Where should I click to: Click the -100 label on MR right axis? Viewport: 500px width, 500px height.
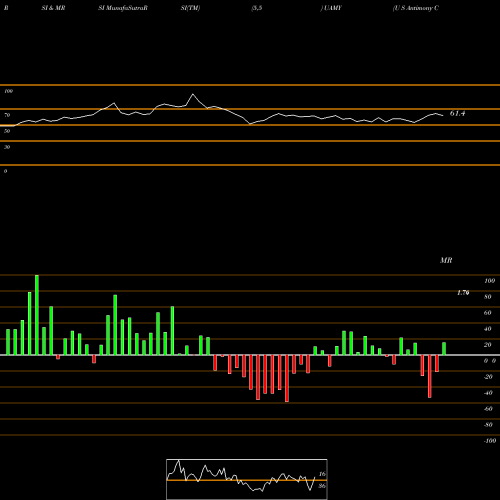(x=489, y=441)
